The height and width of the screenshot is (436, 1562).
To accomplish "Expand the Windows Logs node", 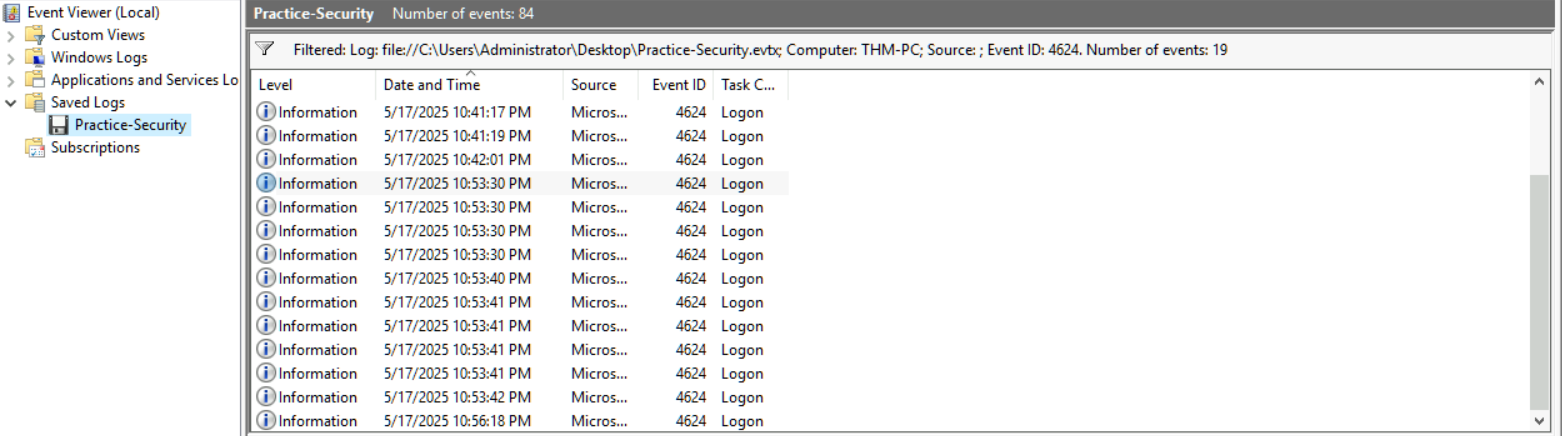I will point(11,58).
